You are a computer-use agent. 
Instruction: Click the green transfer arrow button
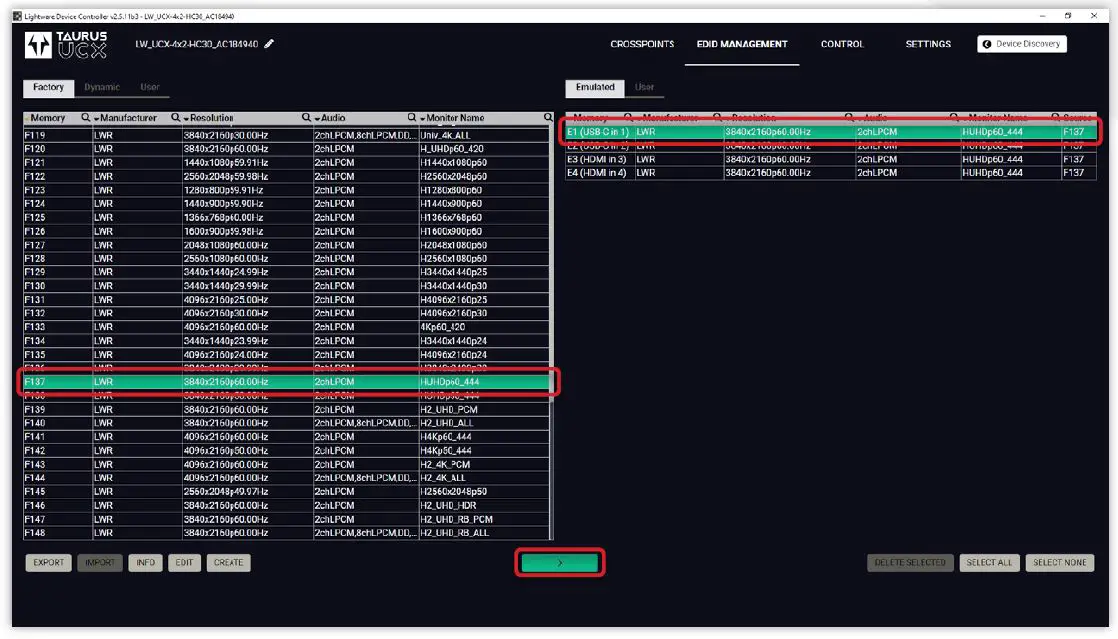tap(560, 563)
